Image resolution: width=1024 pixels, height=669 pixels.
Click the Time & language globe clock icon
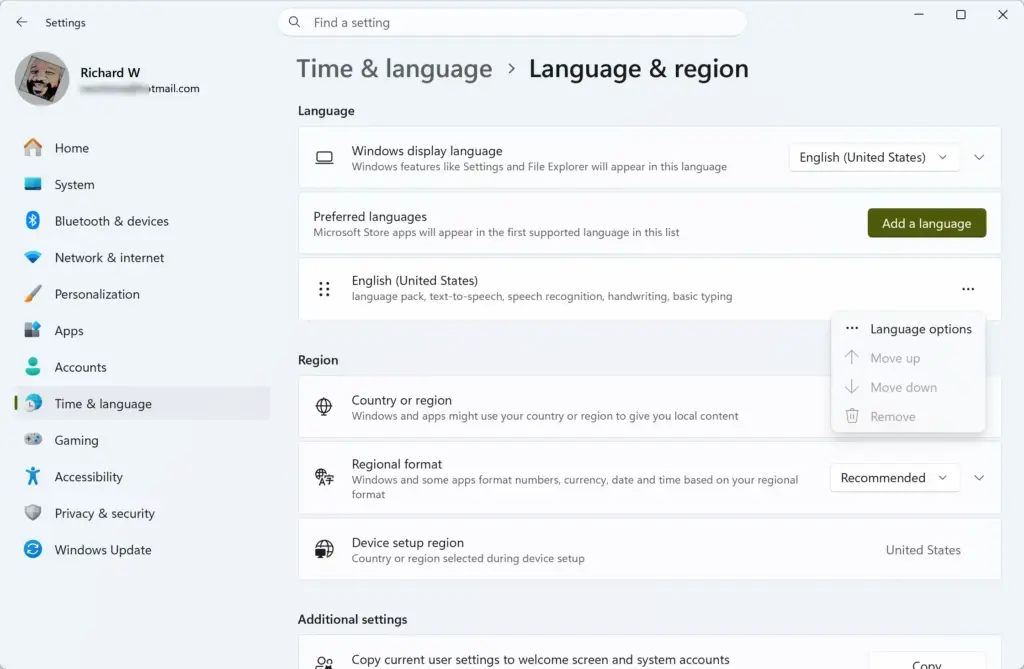coord(33,403)
